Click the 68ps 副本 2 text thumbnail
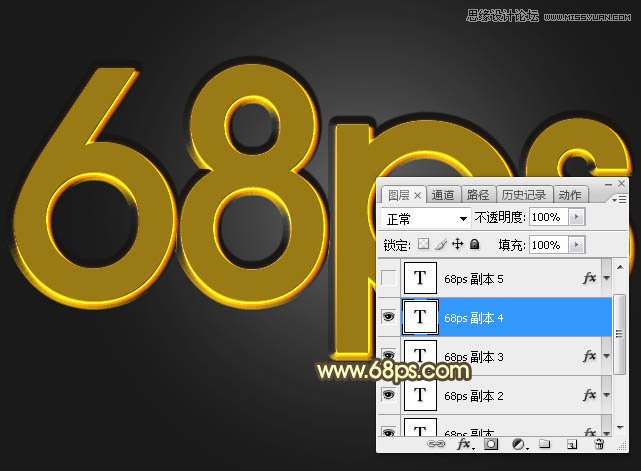The width and height of the screenshot is (641, 471). [420, 395]
